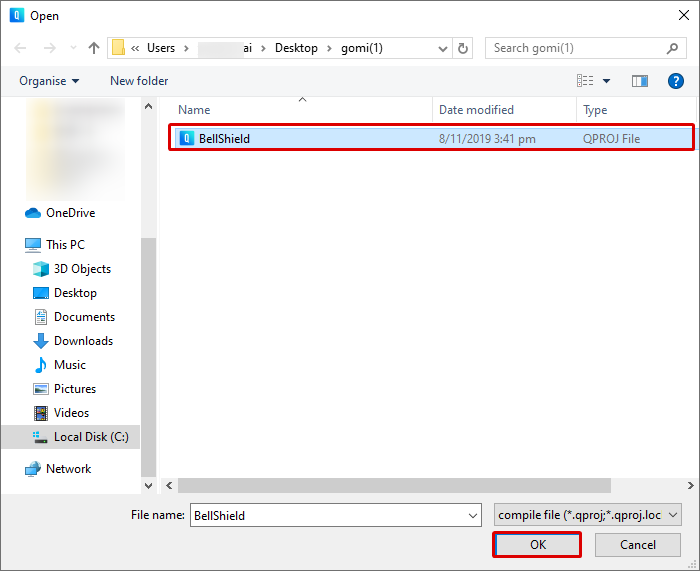The width and height of the screenshot is (700, 571).
Task: Toggle the preview pane icon
Action: (x=640, y=81)
